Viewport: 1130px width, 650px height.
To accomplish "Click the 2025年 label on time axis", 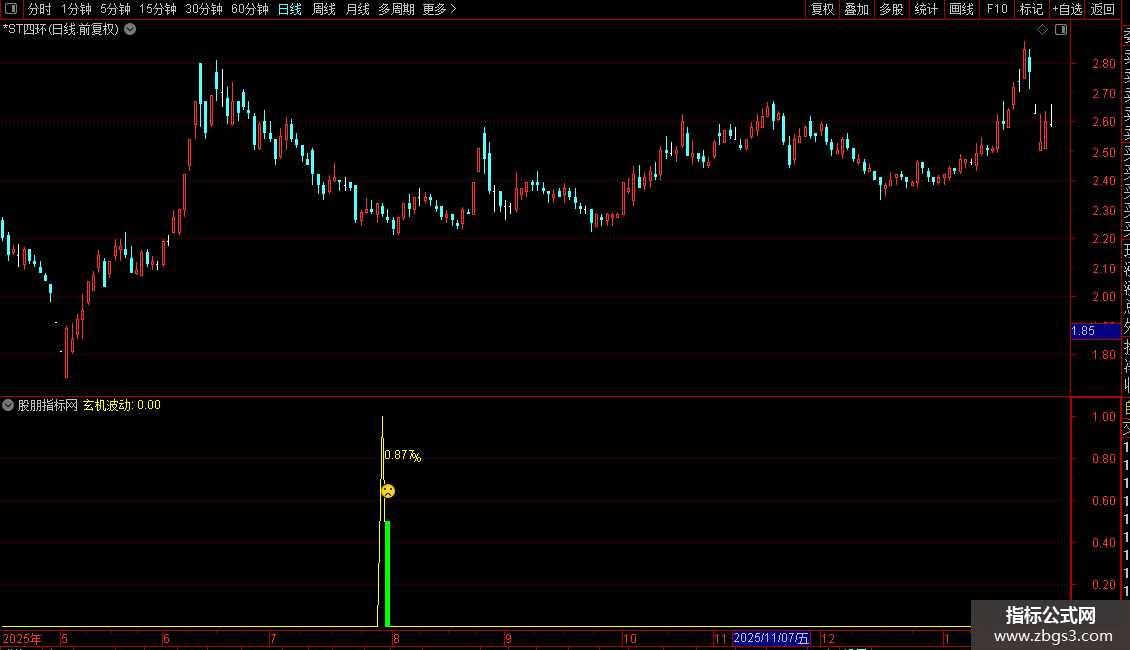I will click(x=22, y=638).
